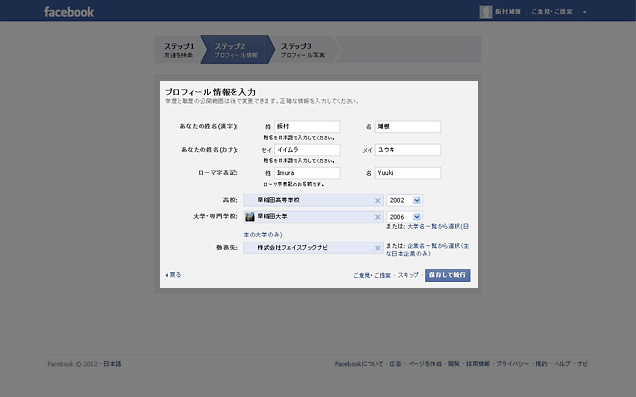Open 大学名一覧から選択 link
This screenshot has height=397, width=636.
(x=438, y=226)
